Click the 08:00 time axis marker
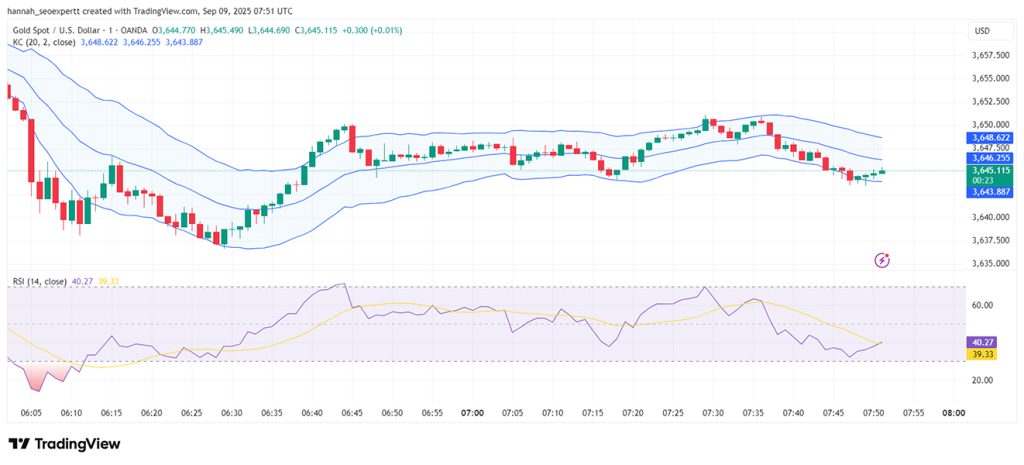This screenshot has width=1024, height=465. [x=953, y=413]
